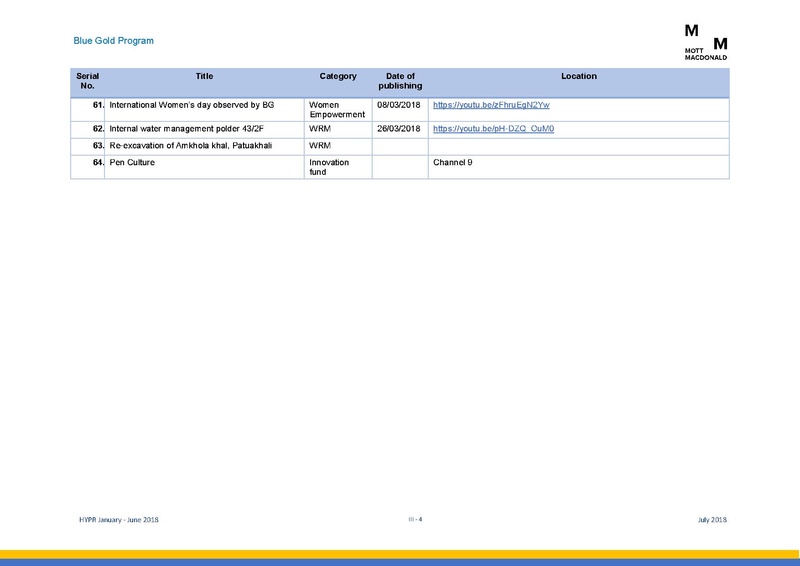Select the Internal water management polder title
This screenshot has height=566, width=800.
(186, 129)
